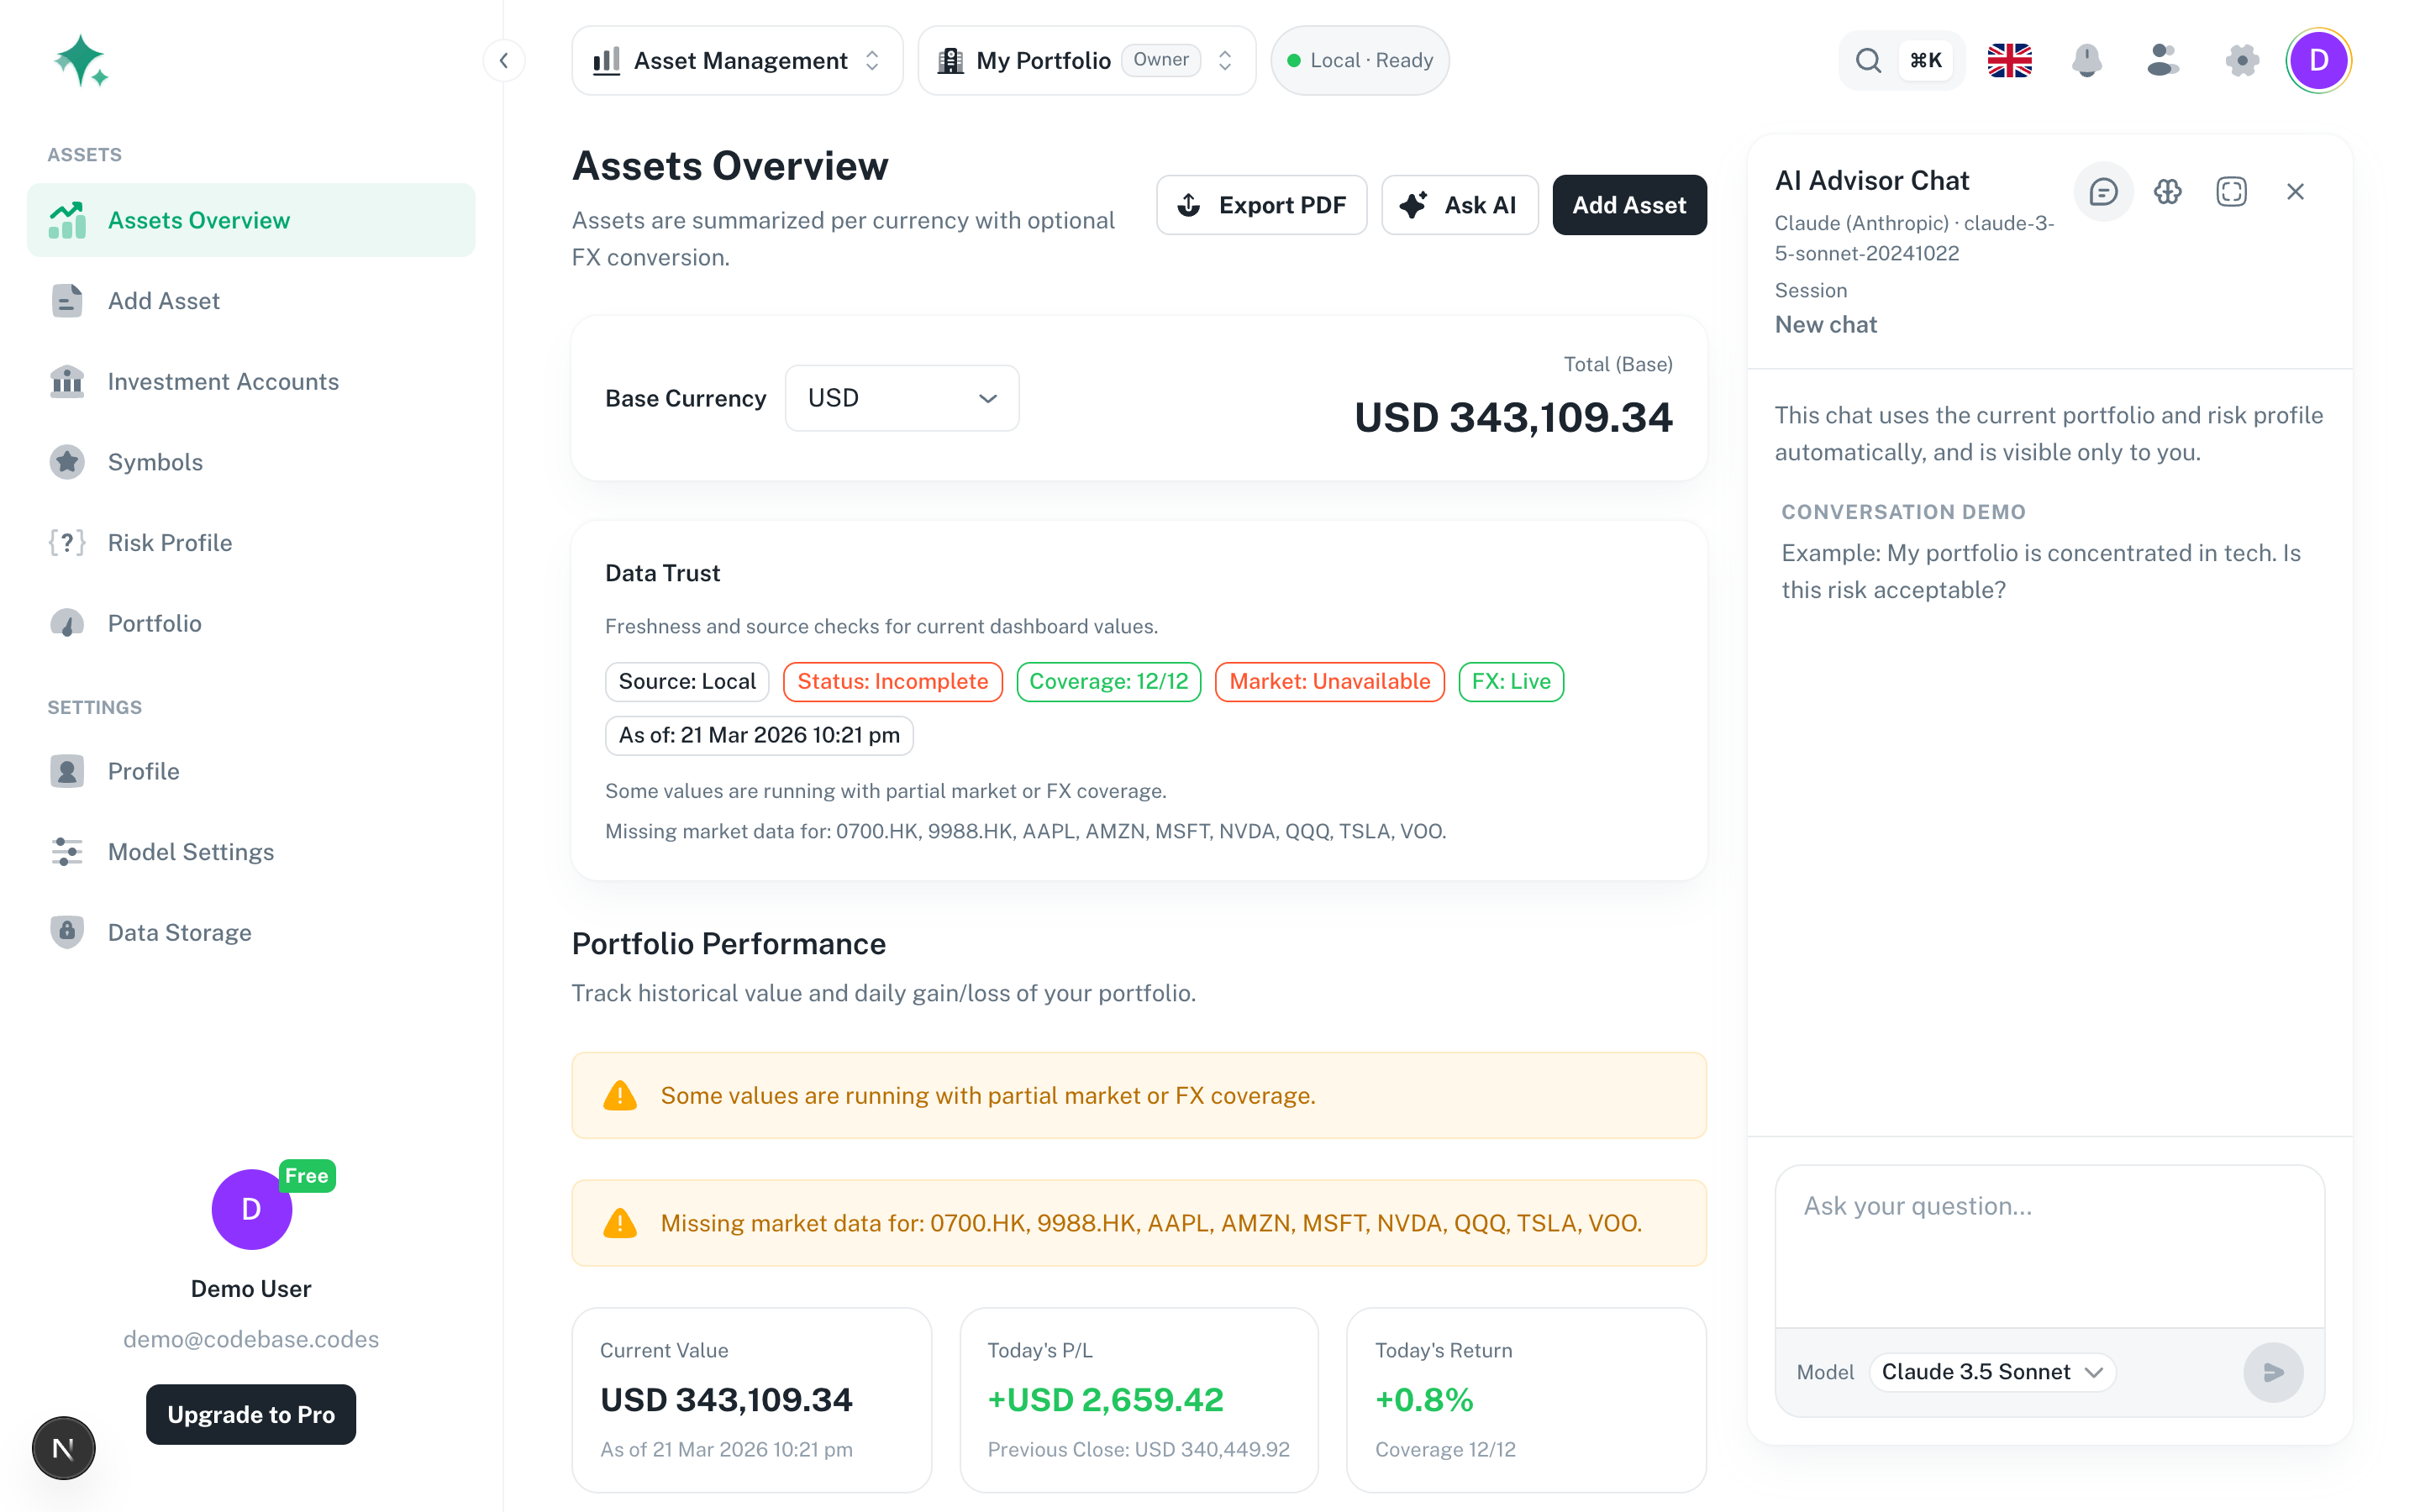Toggle the Local Ready status indicator
Viewport: 2420px width, 1512px height.
click(x=1359, y=60)
